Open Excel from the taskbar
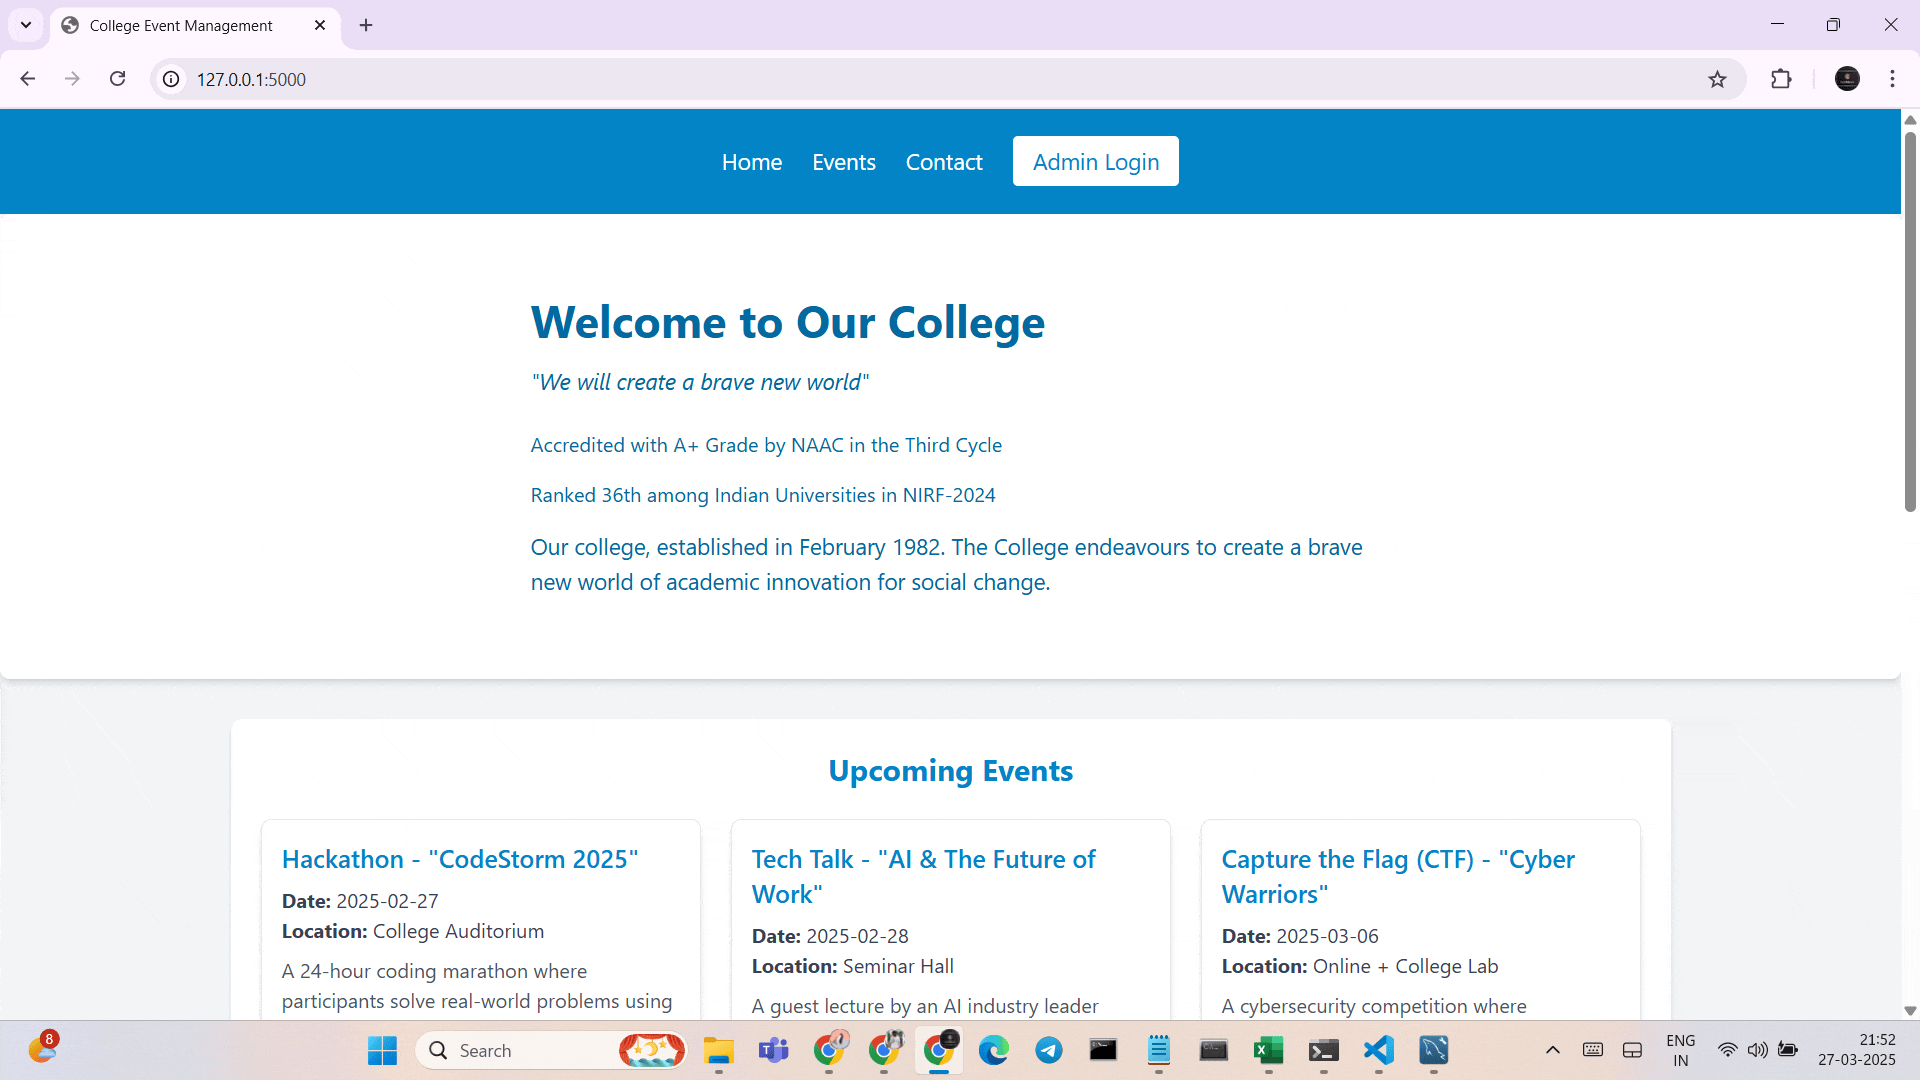Viewport: 1920px width, 1080px height. pyautogui.click(x=1268, y=1050)
